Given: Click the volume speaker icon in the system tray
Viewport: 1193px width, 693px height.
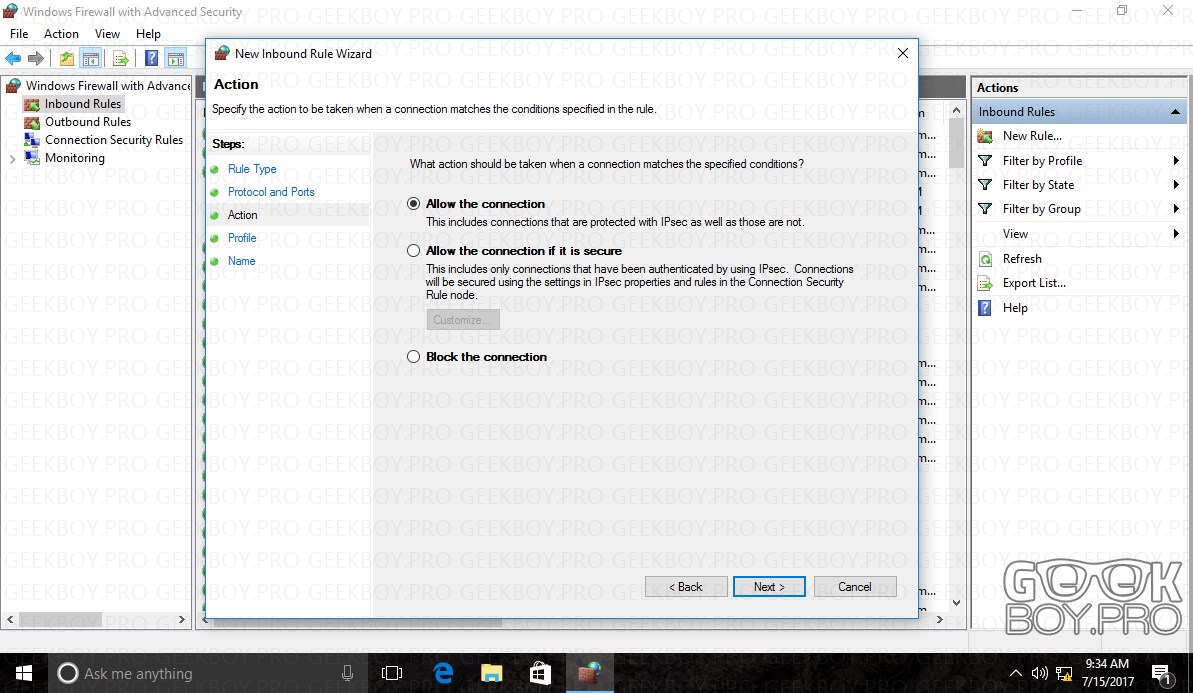Looking at the screenshot, I should [1039, 673].
